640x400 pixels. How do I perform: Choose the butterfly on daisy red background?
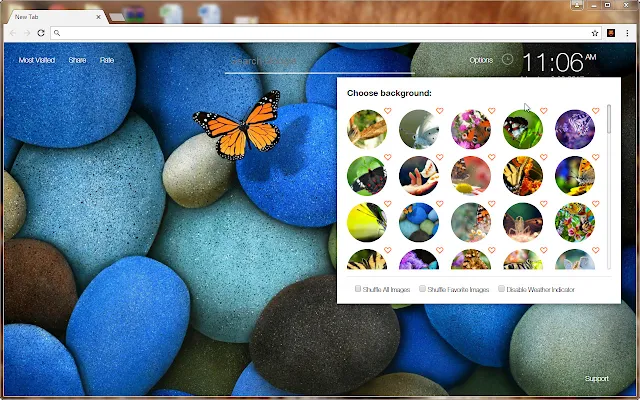tap(471, 176)
